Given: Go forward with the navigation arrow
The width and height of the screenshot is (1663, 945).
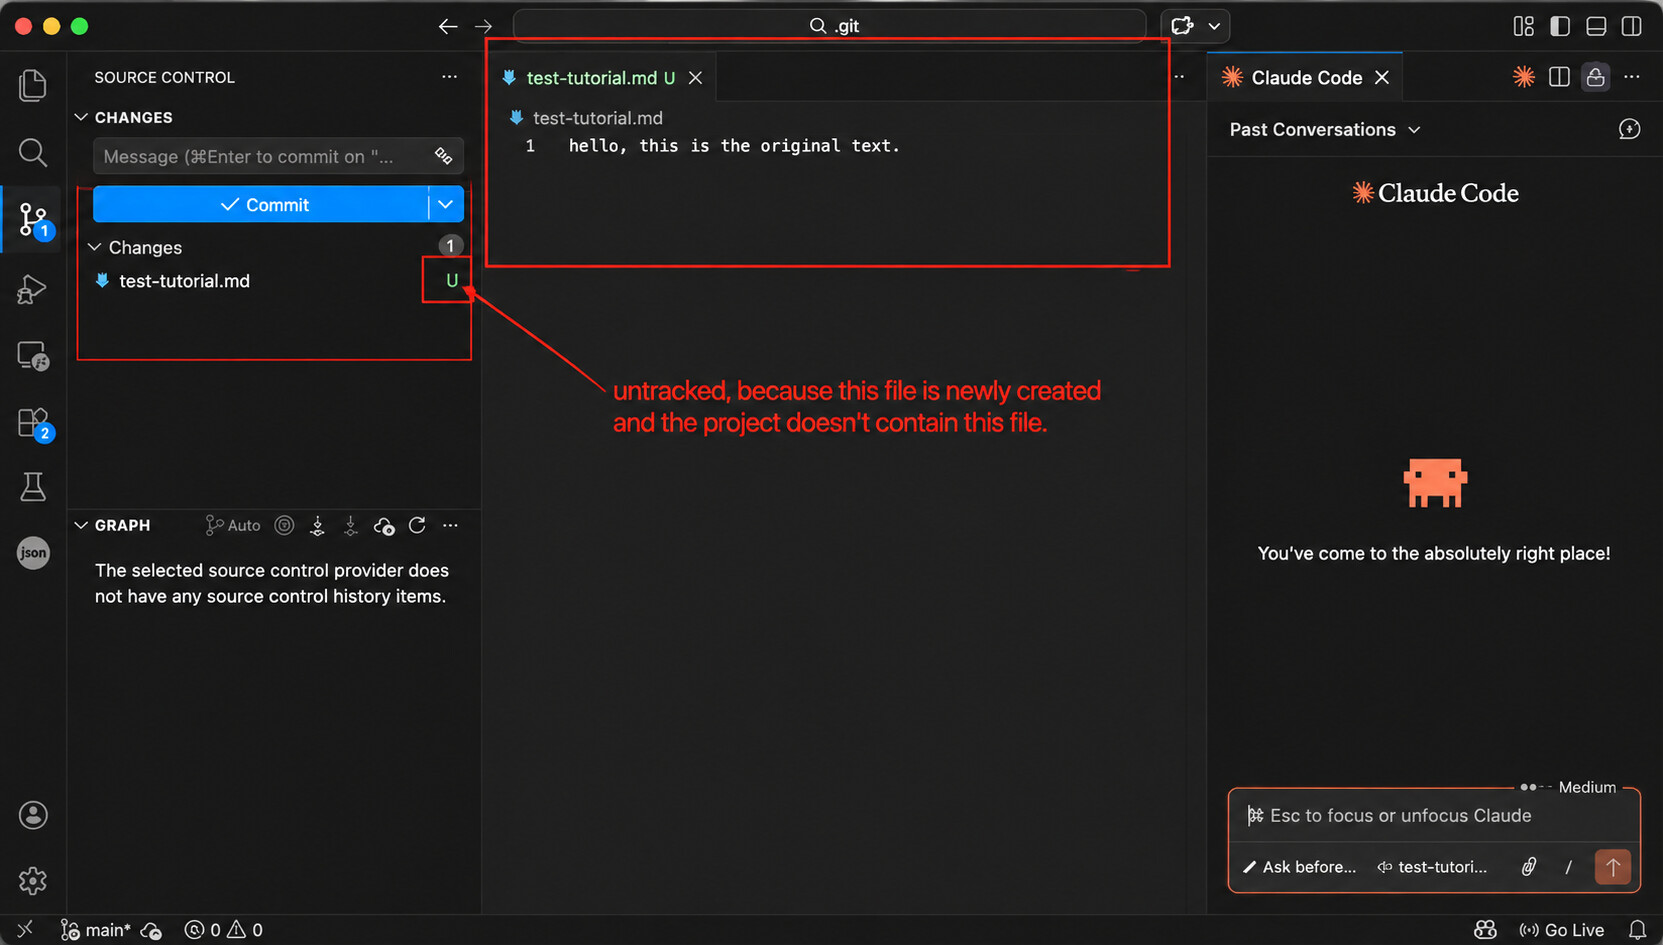Looking at the screenshot, I should (x=483, y=26).
